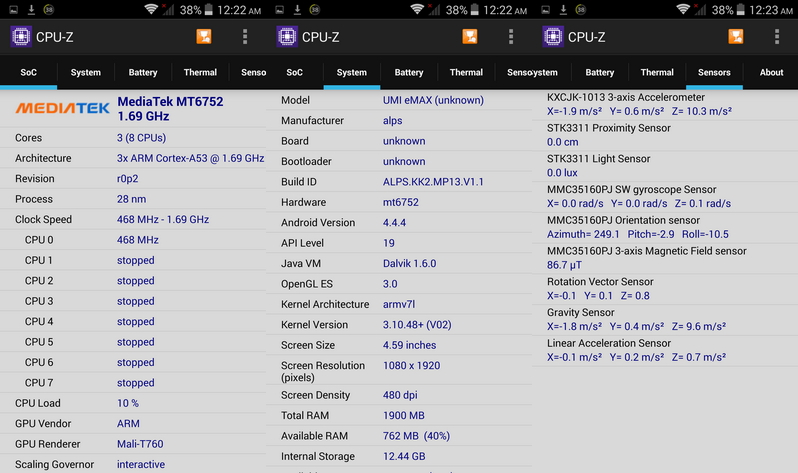This screenshot has width=798, height=473.
Task: Tap the CPU-Z app icon in the Sensors screen
Action: (x=553, y=37)
